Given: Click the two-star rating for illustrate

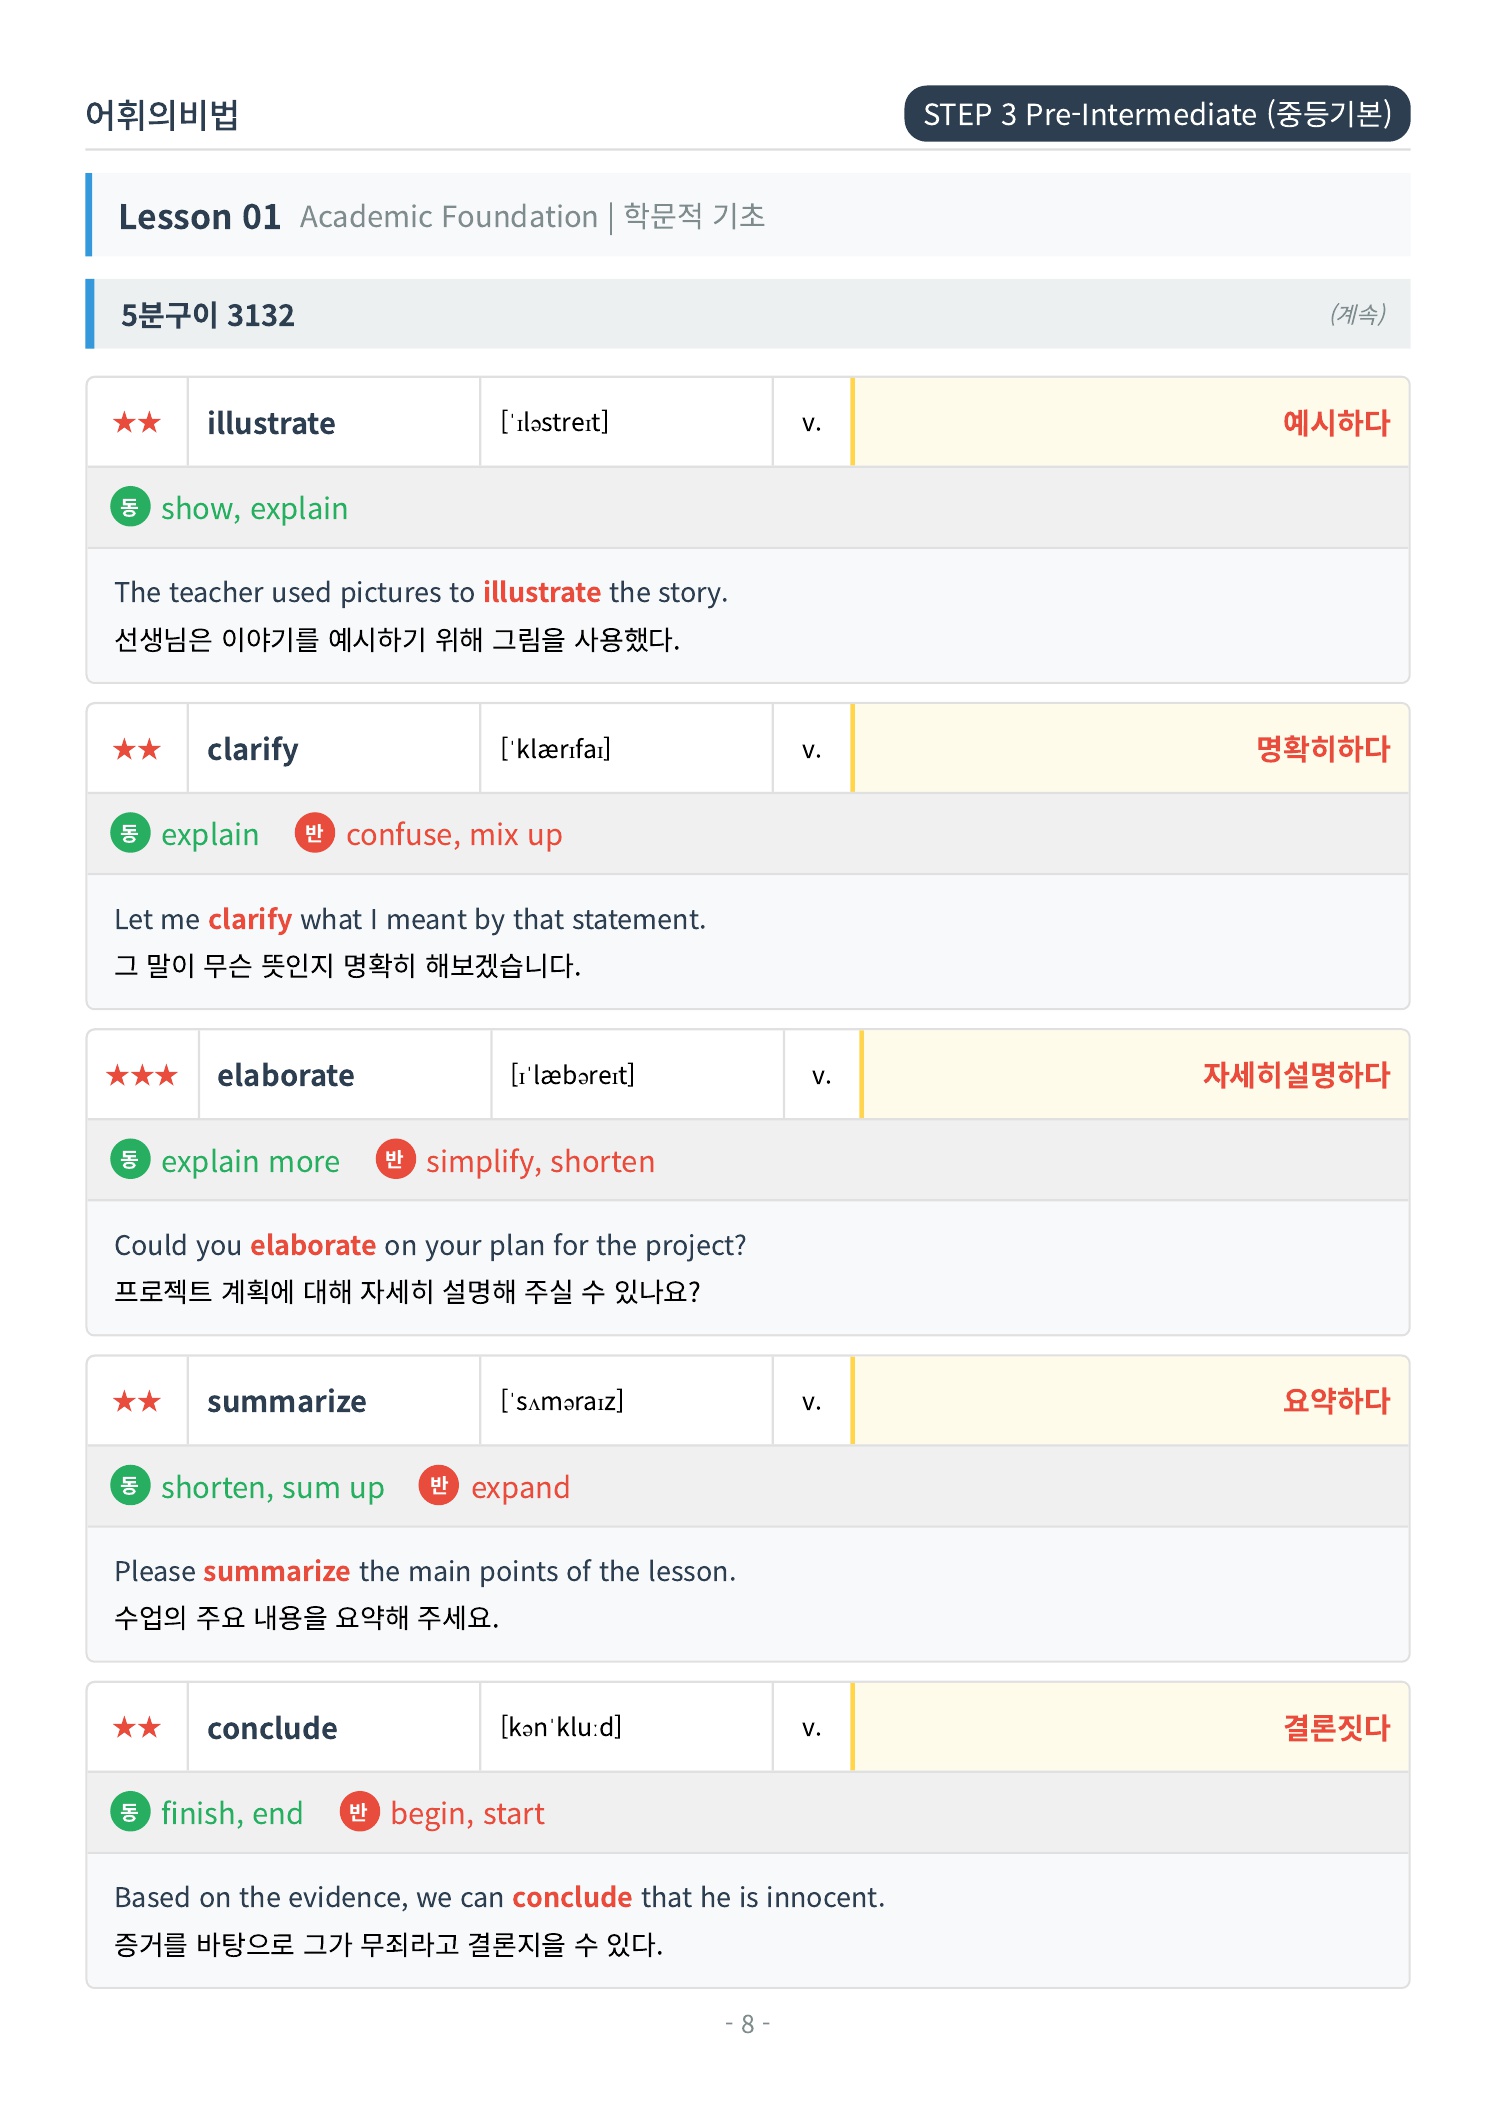Looking at the screenshot, I should coord(137,422).
